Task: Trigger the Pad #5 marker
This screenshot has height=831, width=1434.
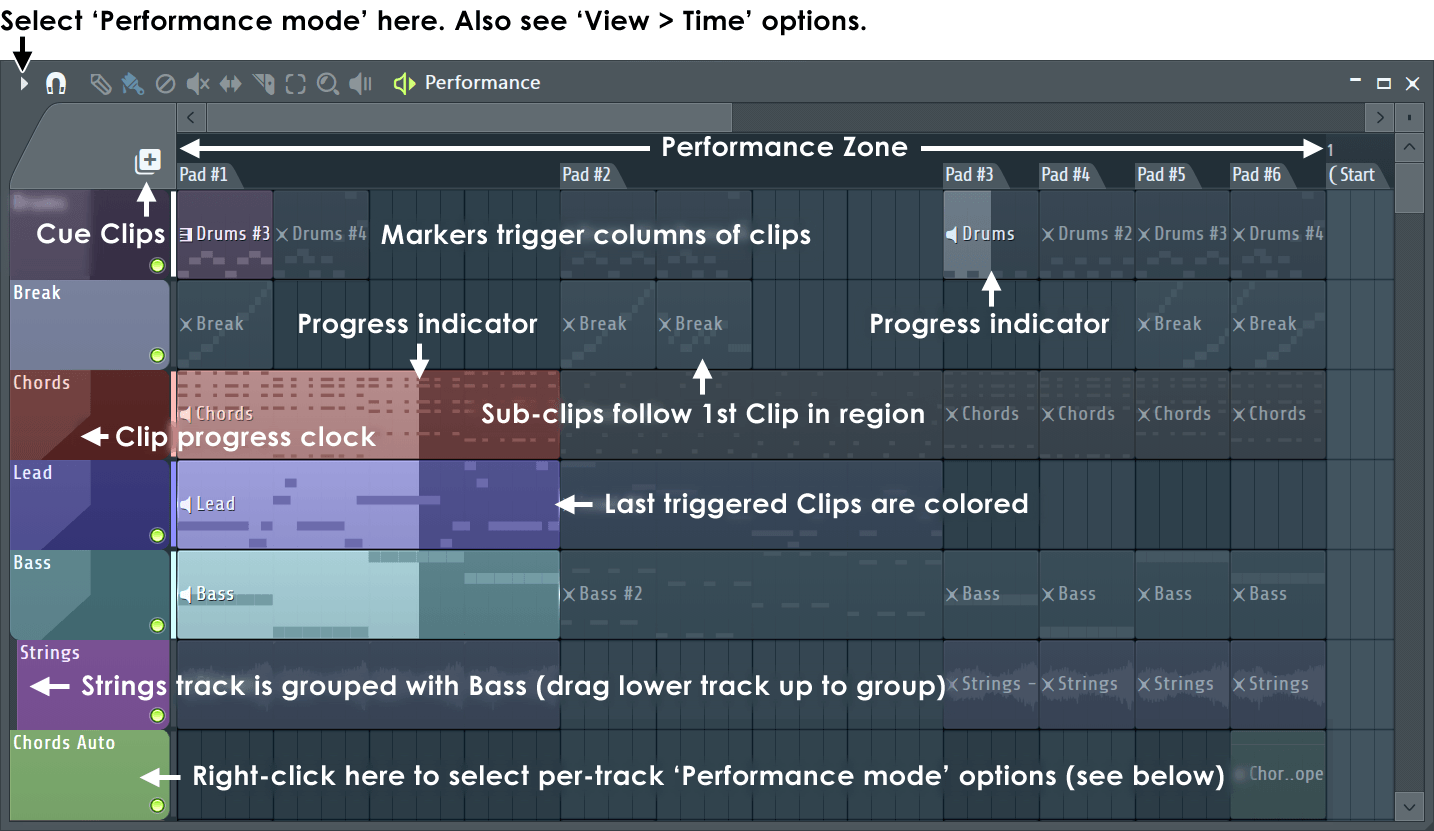Action: [1161, 175]
